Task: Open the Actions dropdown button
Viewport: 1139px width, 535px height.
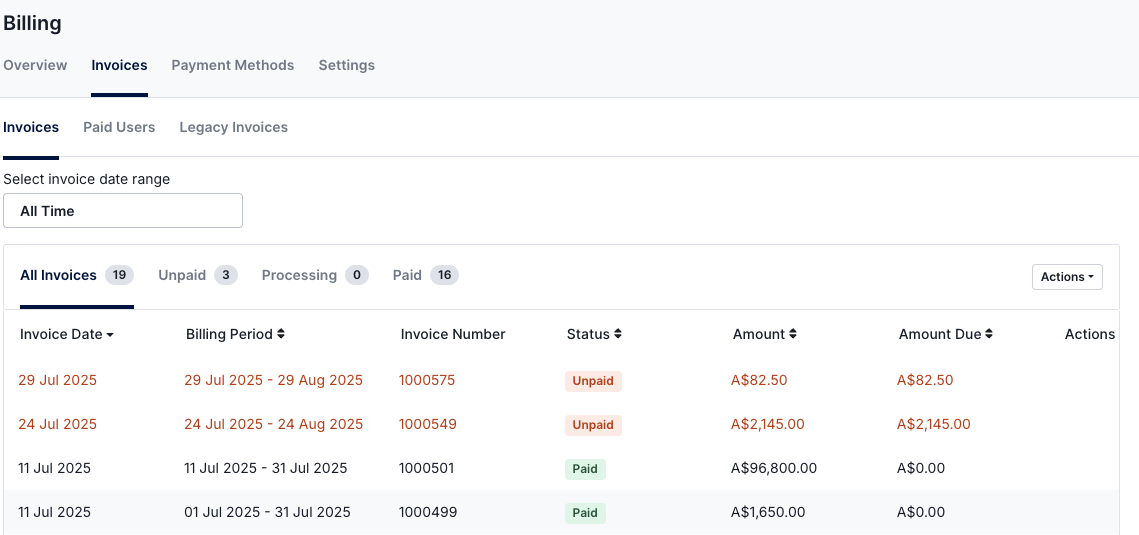Action: (1067, 277)
